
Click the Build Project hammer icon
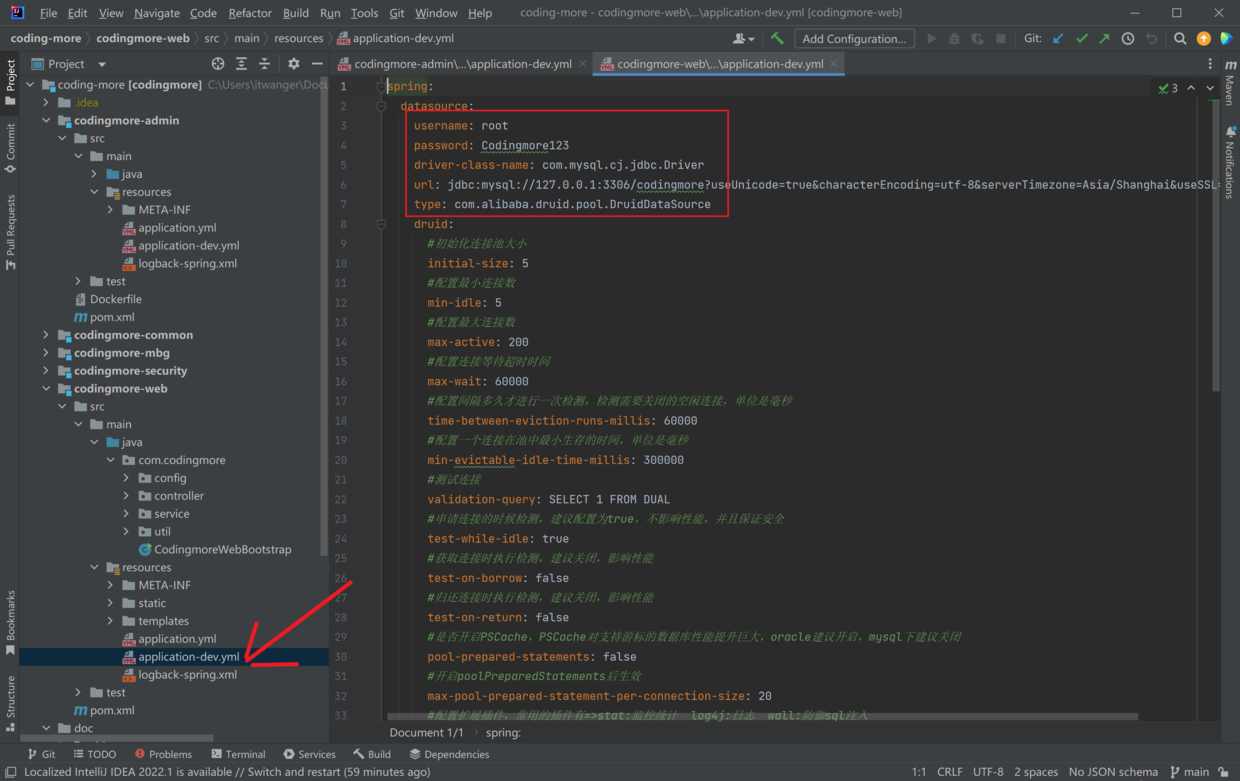click(777, 39)
